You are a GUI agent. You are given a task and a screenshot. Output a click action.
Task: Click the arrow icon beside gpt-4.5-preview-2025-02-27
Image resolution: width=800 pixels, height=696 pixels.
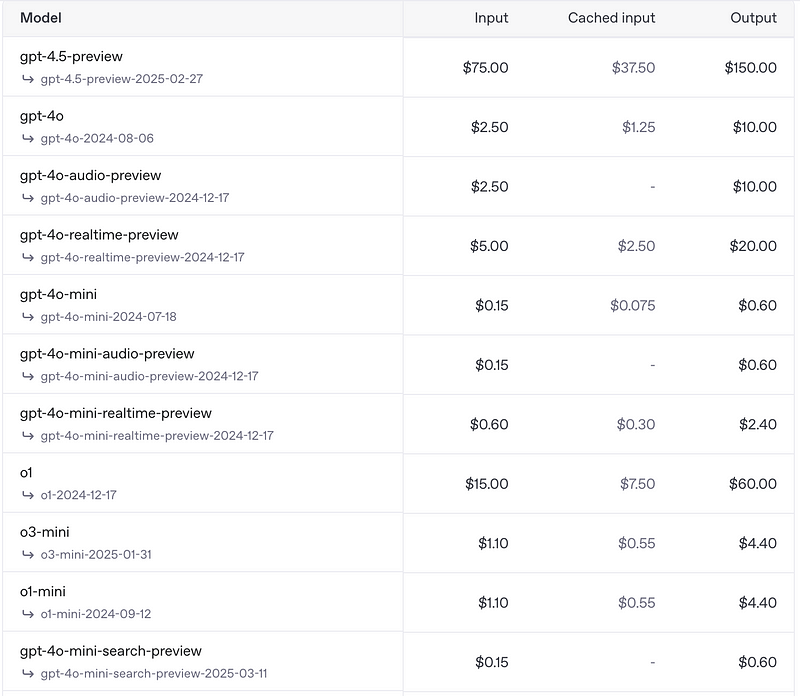point(28,79)
